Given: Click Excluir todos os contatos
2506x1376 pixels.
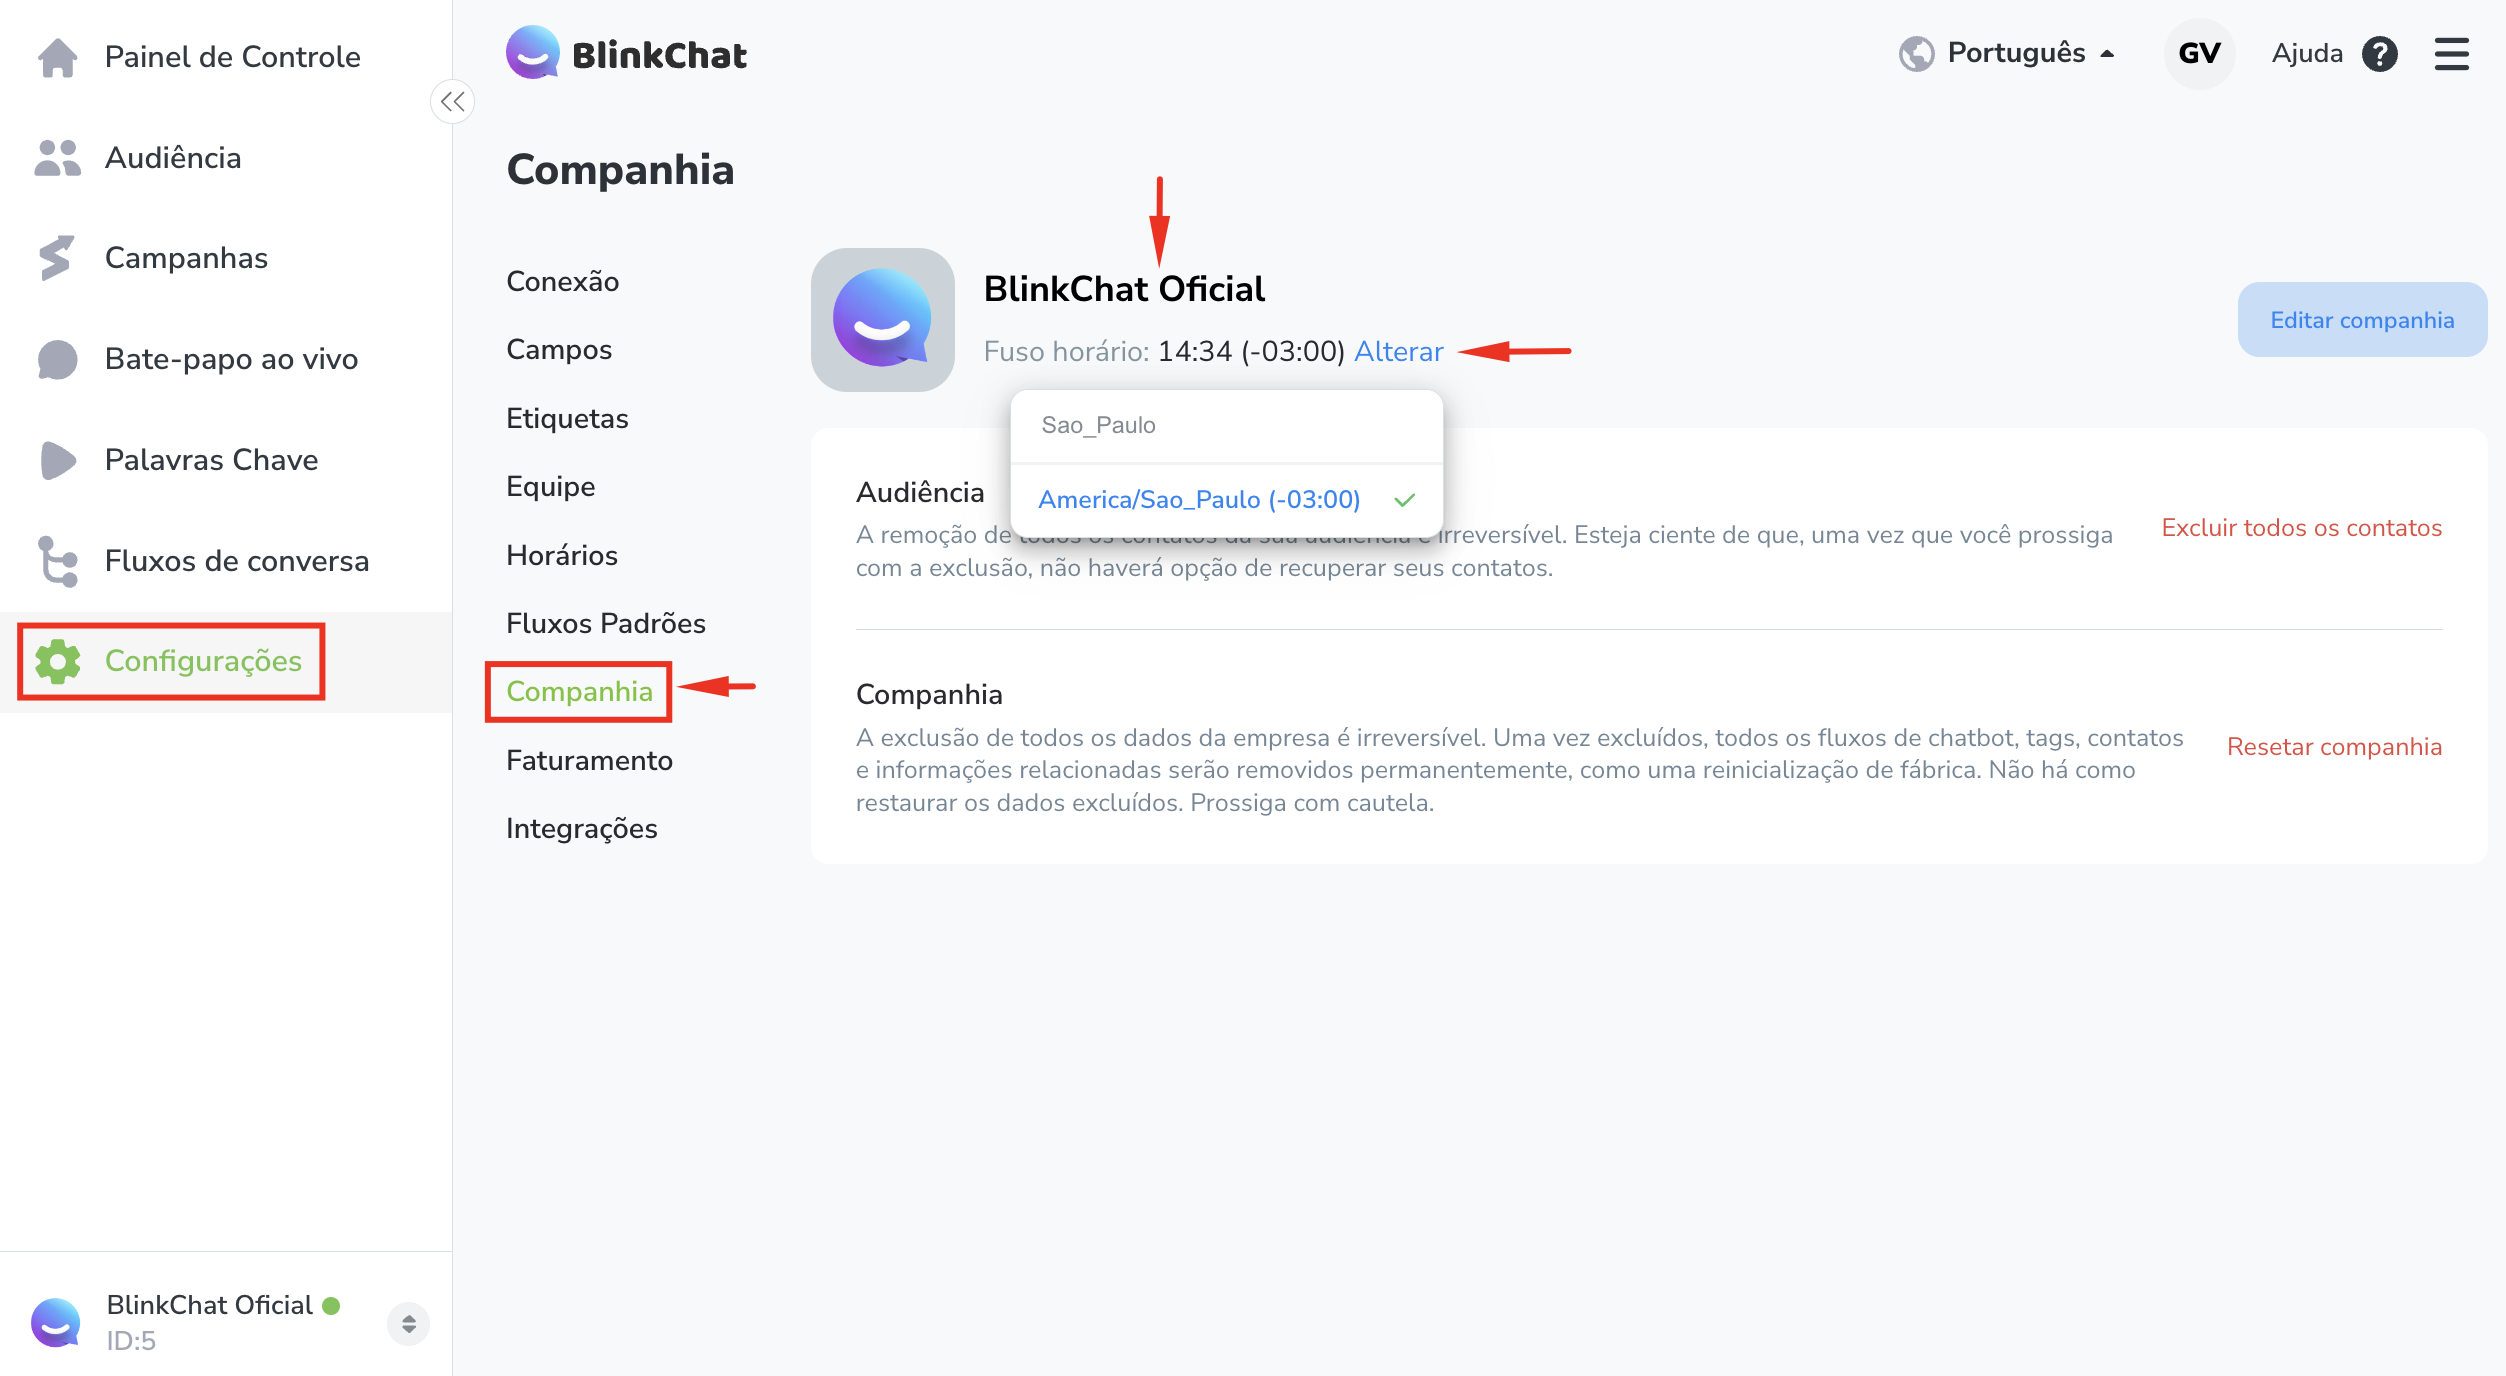Looking at the screenshot, I should tap(2301, 528).
